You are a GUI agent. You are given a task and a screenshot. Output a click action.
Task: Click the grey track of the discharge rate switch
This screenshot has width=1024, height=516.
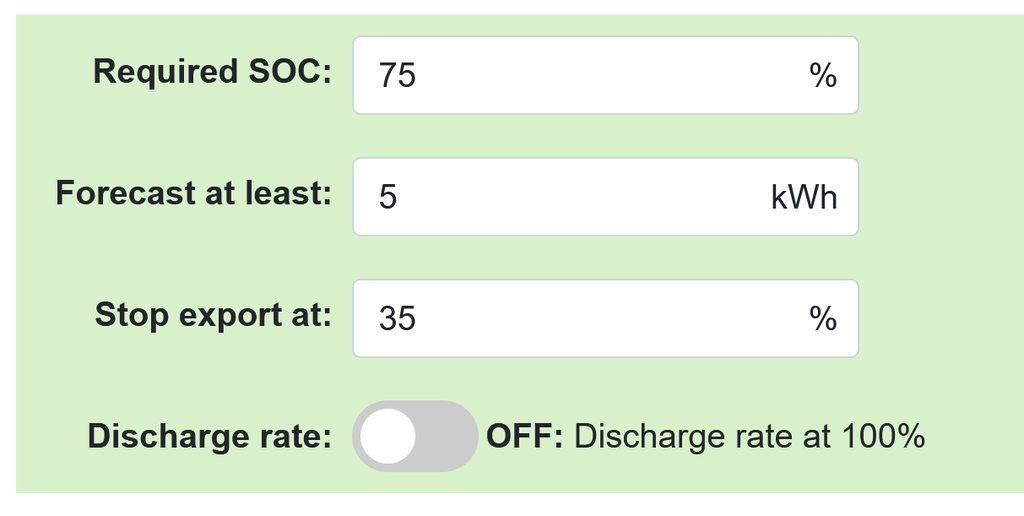(x=448, y=437)
